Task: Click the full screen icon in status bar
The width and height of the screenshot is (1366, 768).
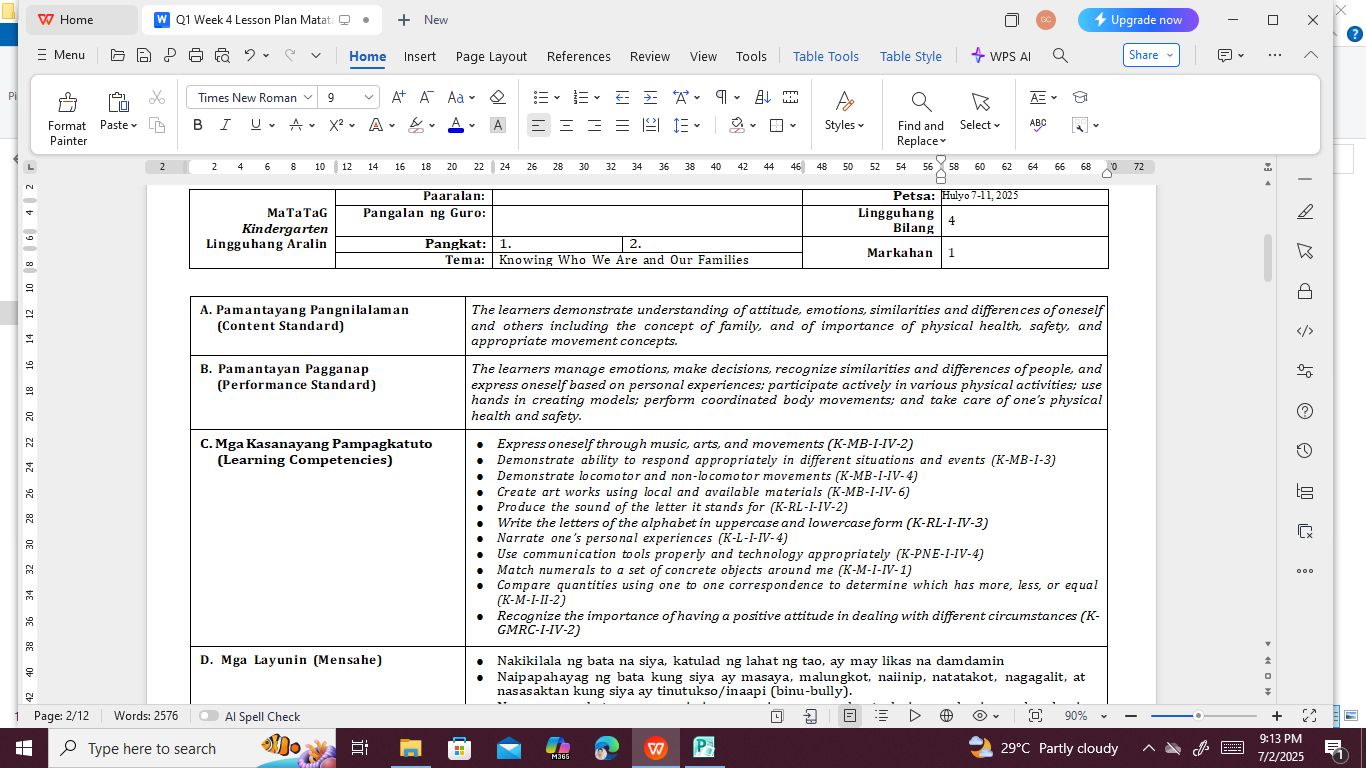Action: [1309, 716]
